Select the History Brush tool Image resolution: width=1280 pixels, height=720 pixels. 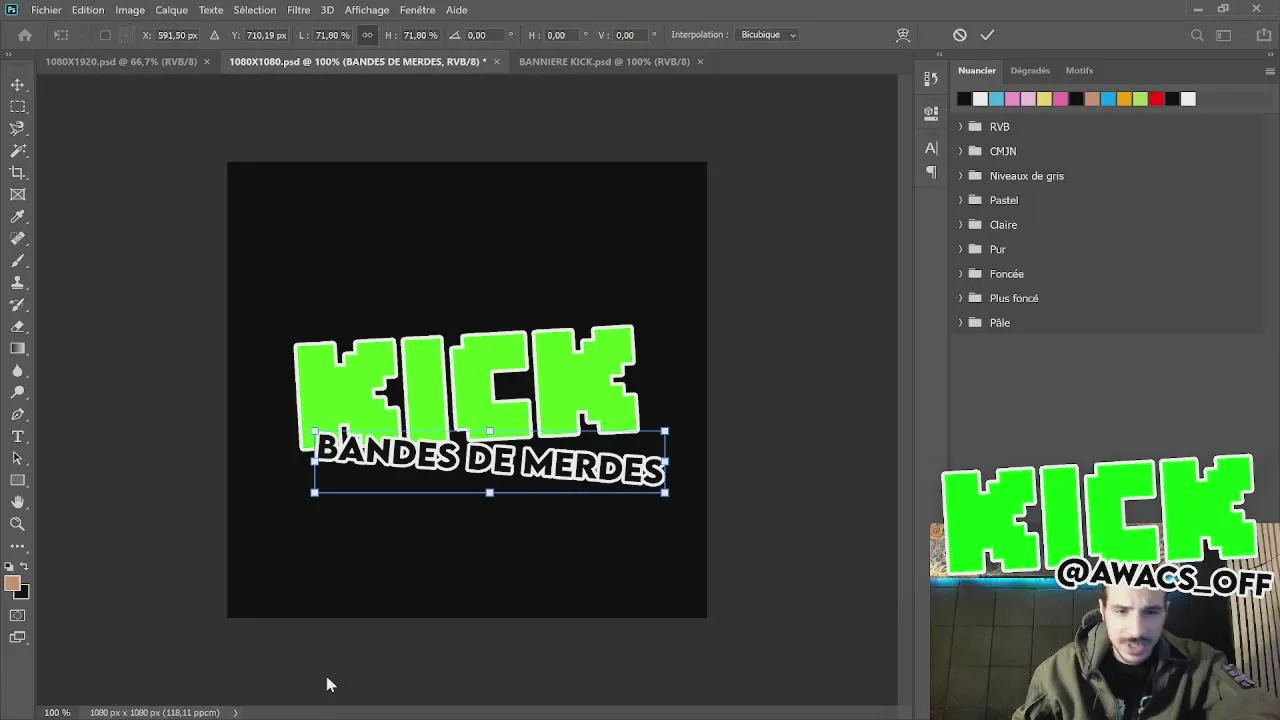[18, 305]
